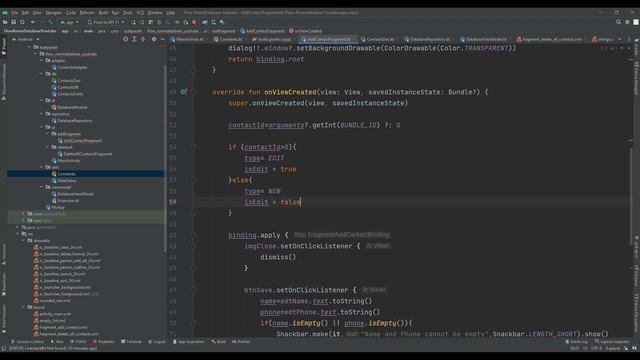Click the Search Everywhere magnifier icon

618,22
